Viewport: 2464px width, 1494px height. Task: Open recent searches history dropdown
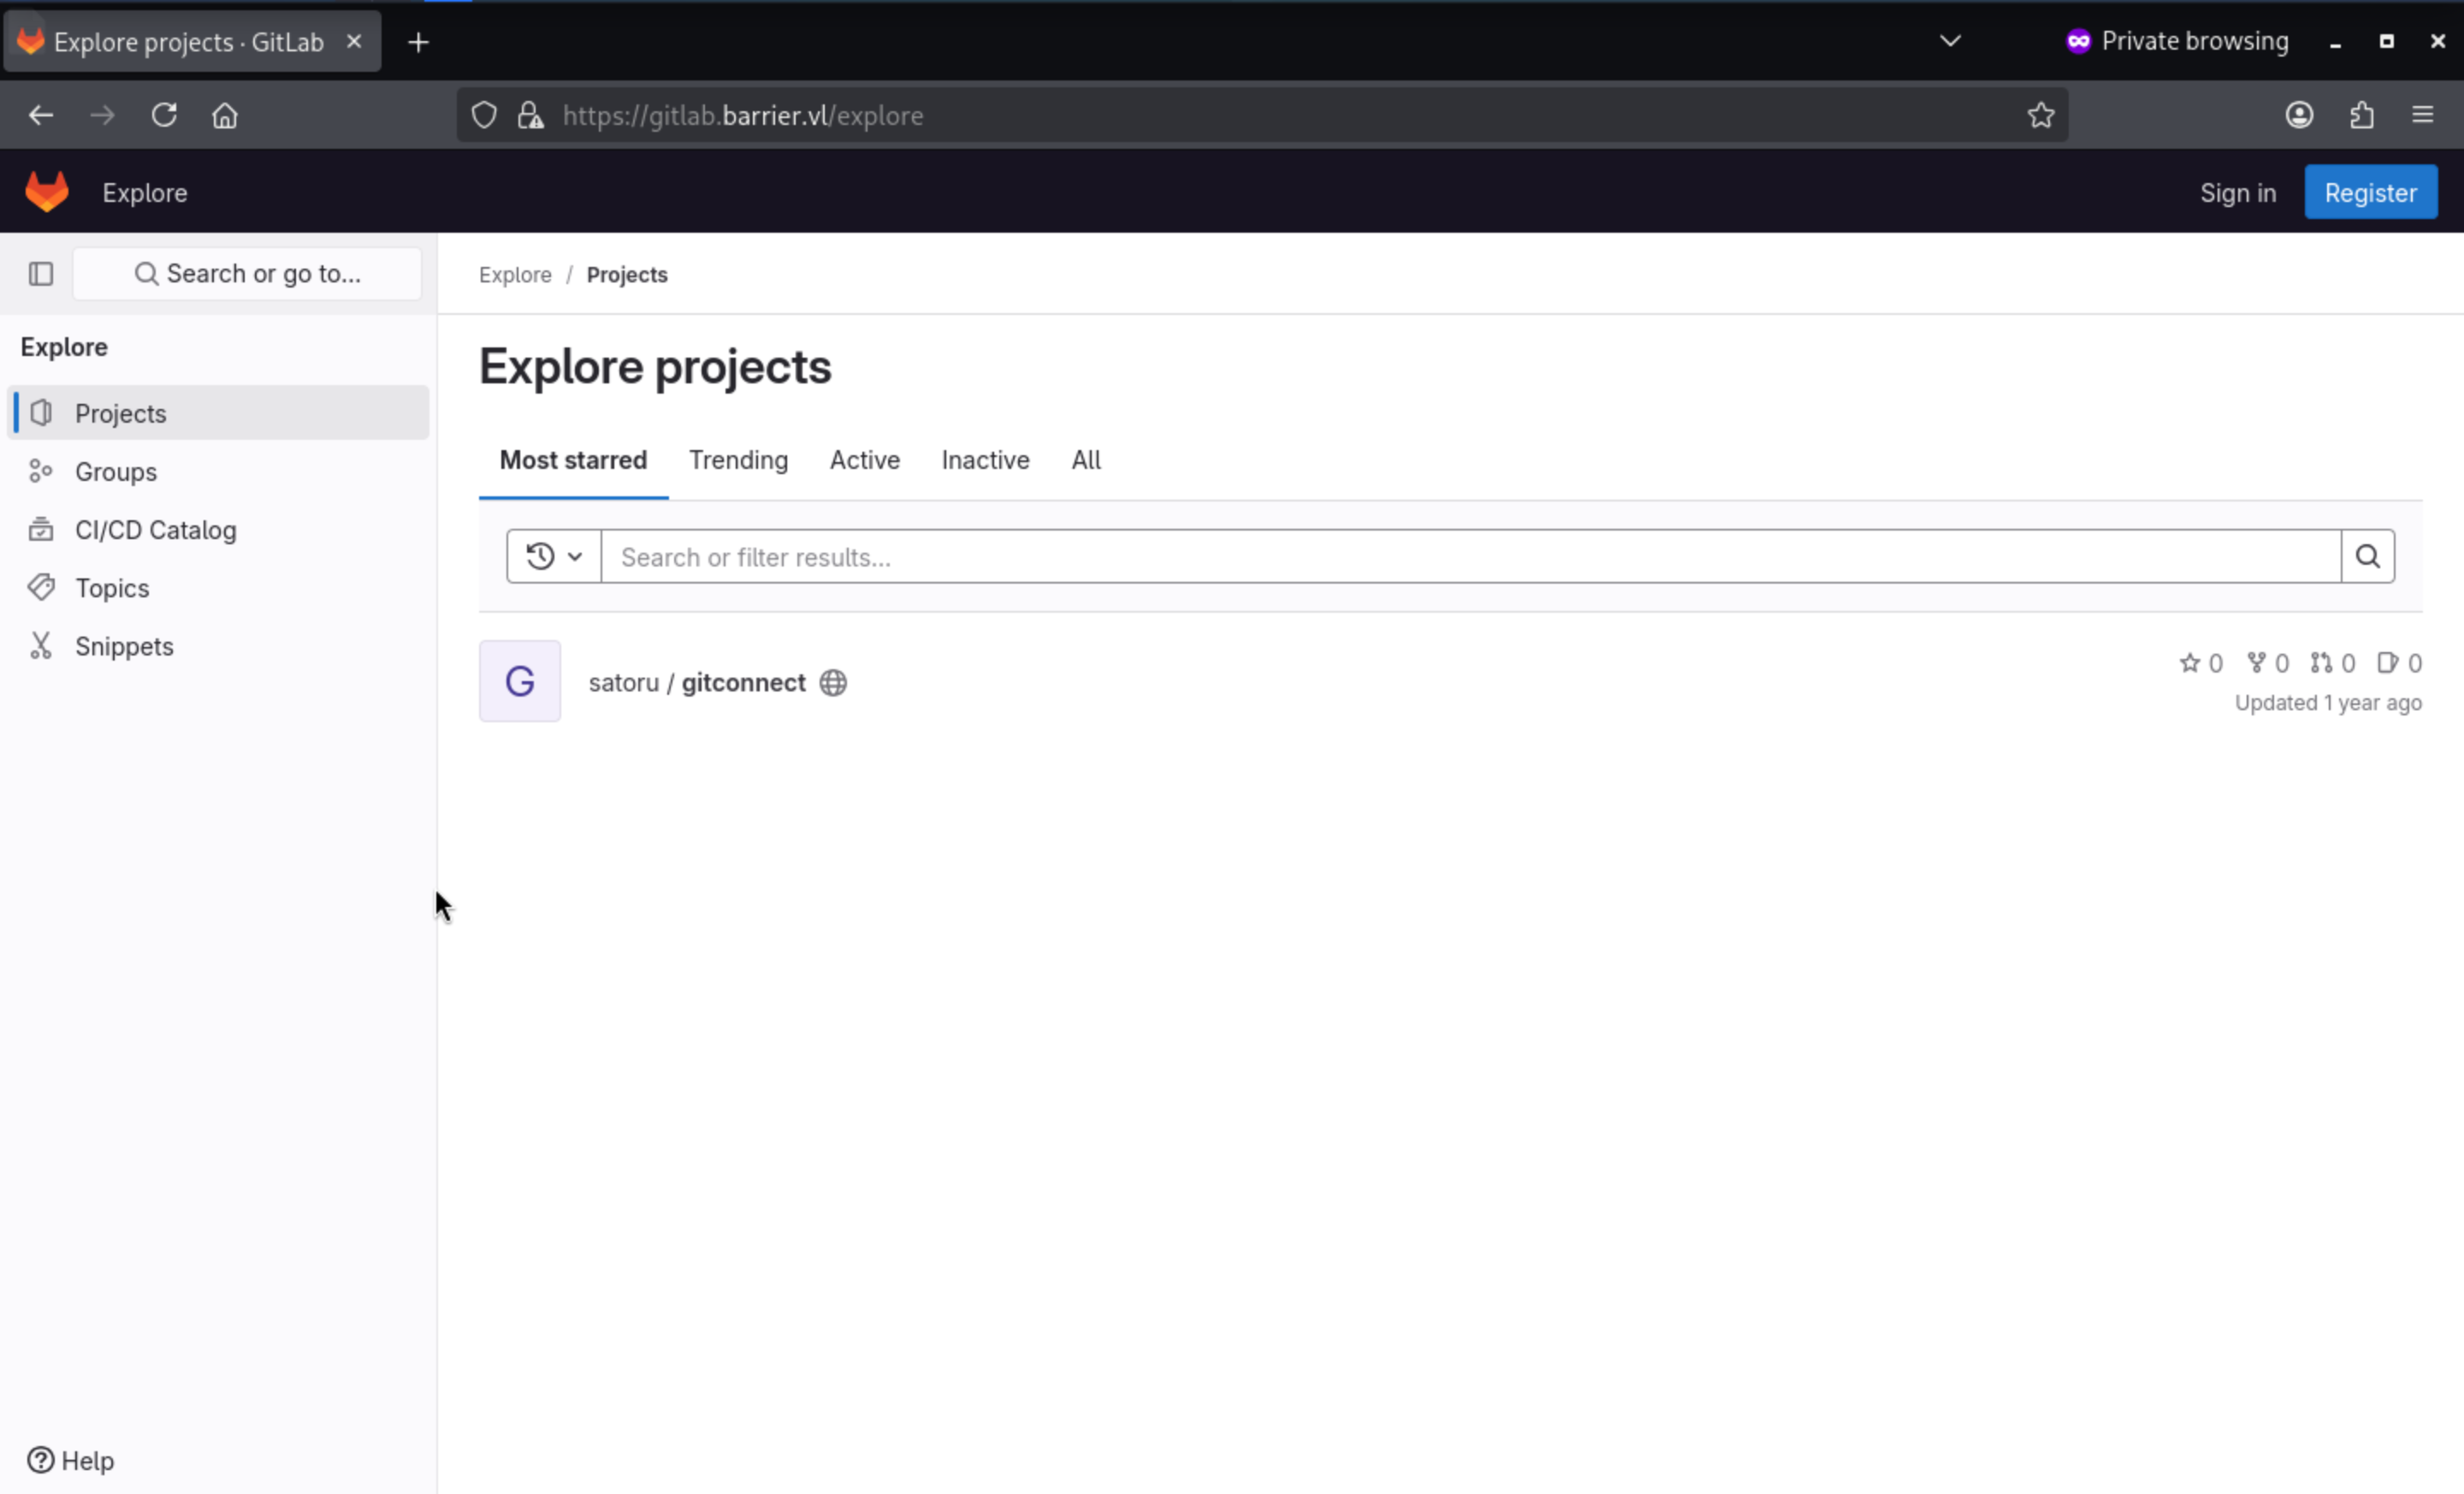[x=553, y=556]
